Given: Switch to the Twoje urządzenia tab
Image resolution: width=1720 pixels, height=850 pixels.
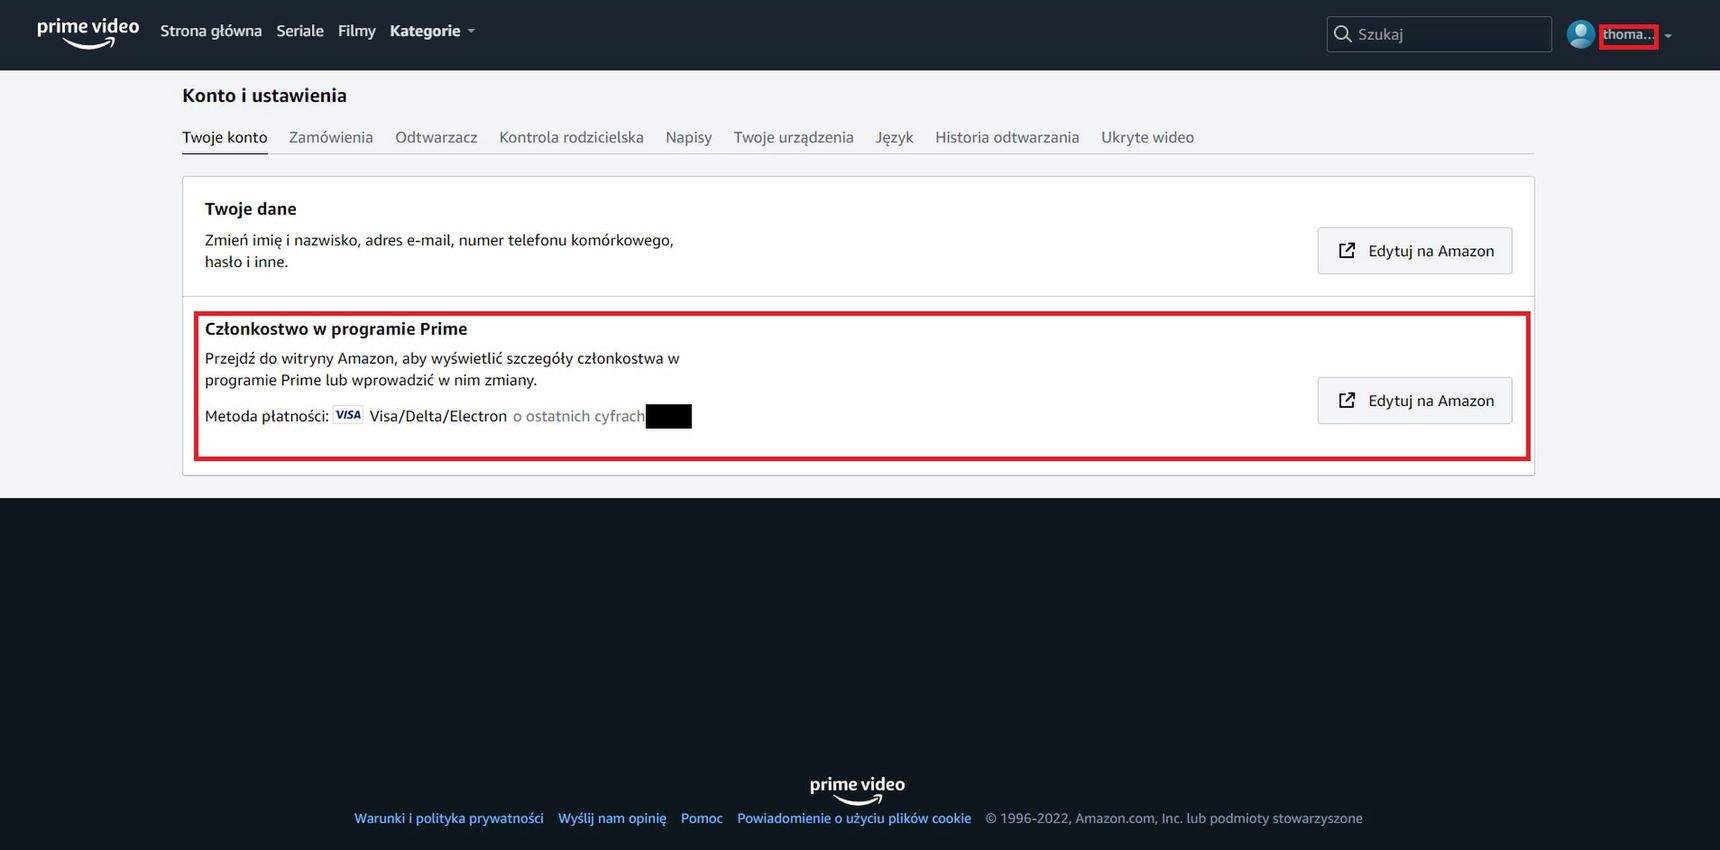Looking at the screenshot, I should coord(794,137).
